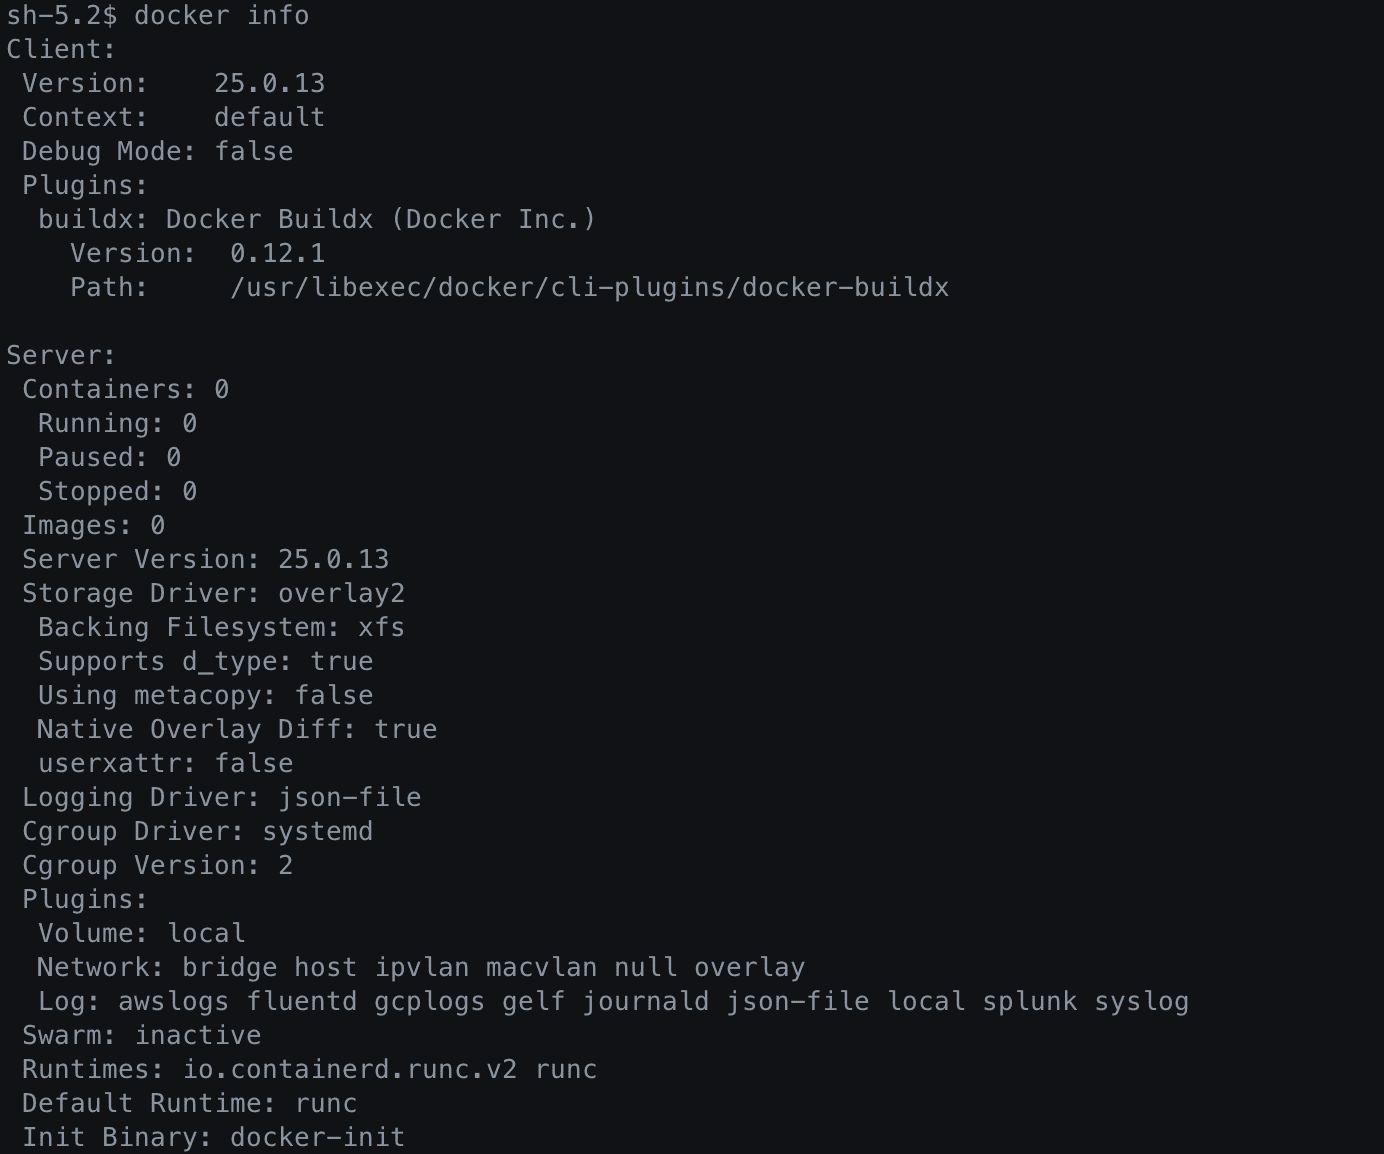Screen dimensions: 1384x1154
Task: Click the 'docker info' command text
Action: [221, 15]
